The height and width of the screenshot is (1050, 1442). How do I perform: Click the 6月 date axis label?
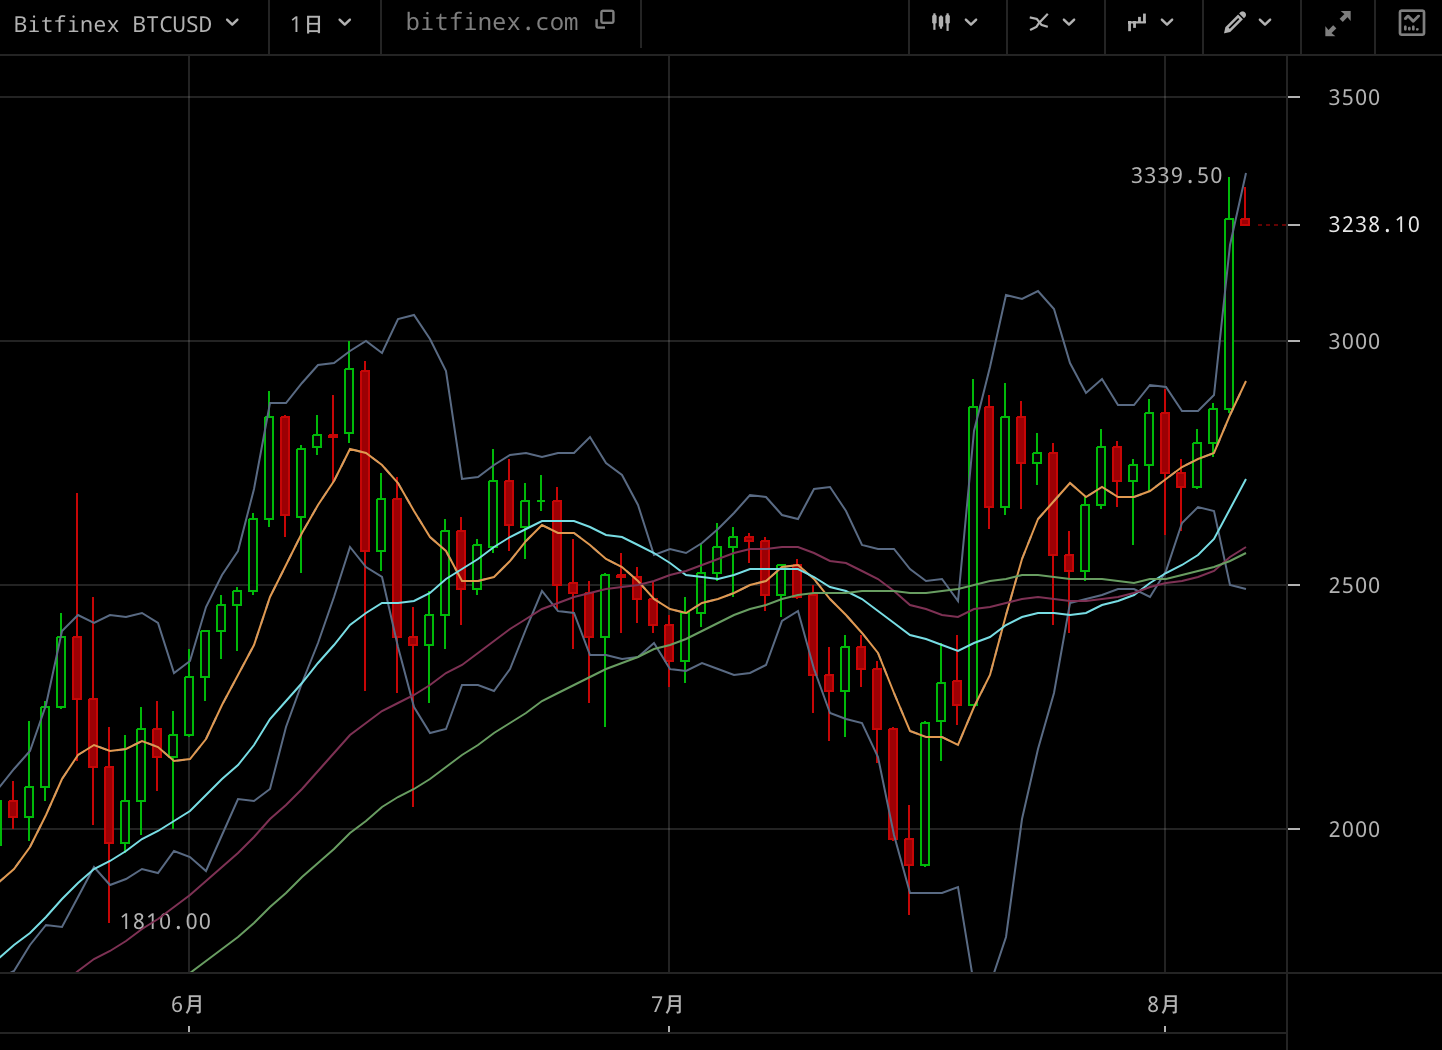(x=188, y=1004)
